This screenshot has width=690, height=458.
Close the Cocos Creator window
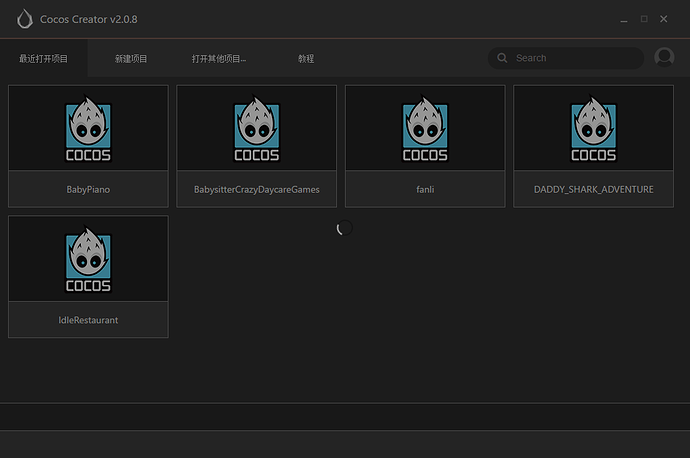click(664, 19)
